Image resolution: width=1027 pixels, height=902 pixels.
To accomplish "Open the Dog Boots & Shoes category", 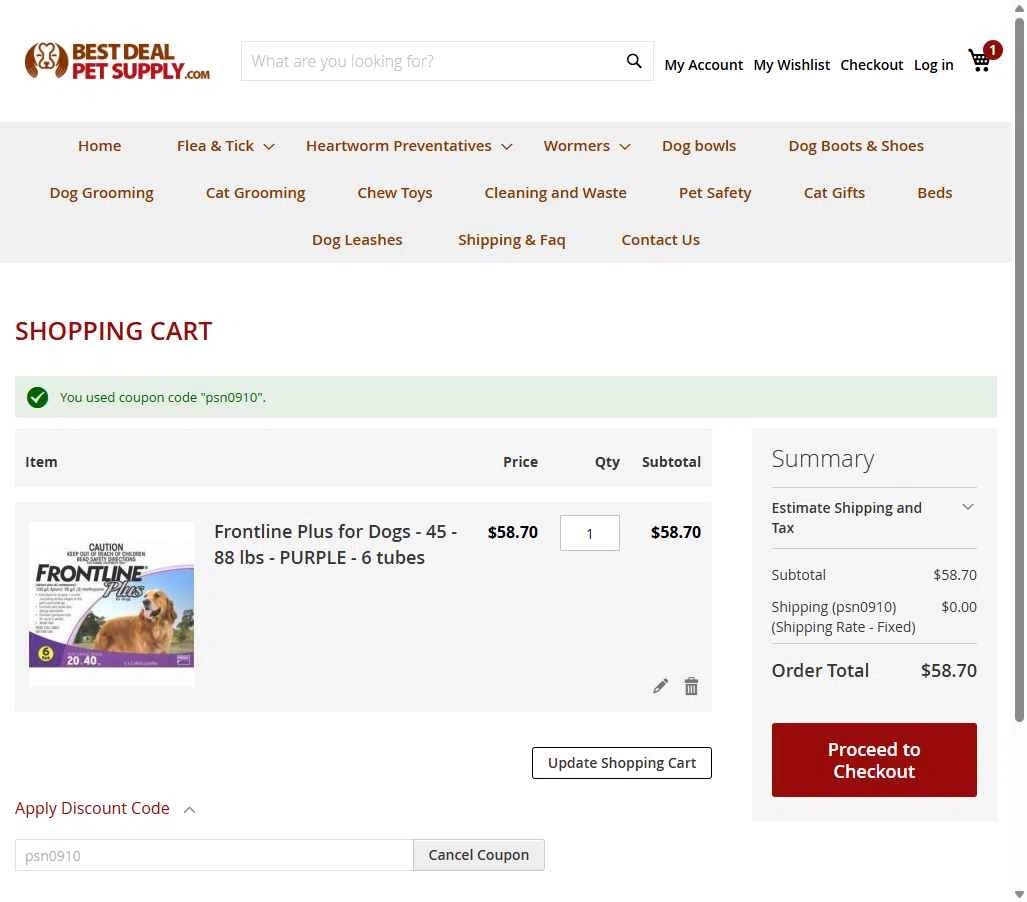I will (856, 145).
